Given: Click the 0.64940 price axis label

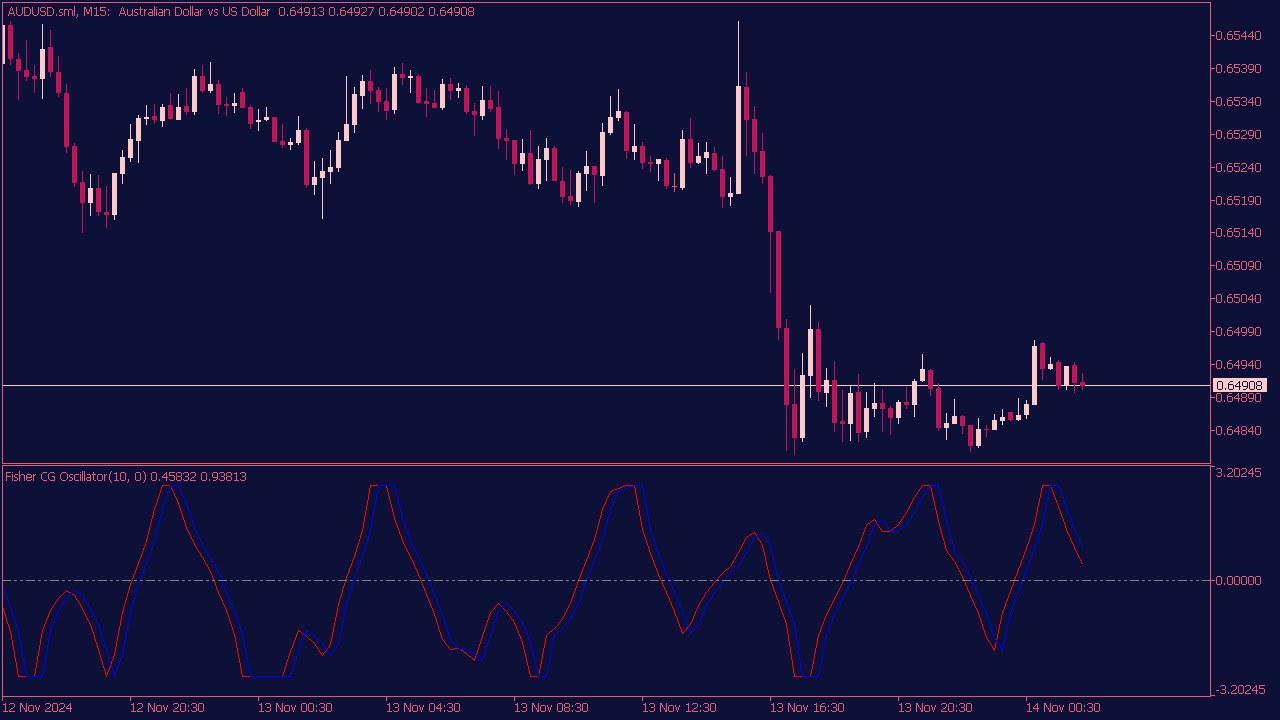Looking at the screenshot, I should point(1236,364).
